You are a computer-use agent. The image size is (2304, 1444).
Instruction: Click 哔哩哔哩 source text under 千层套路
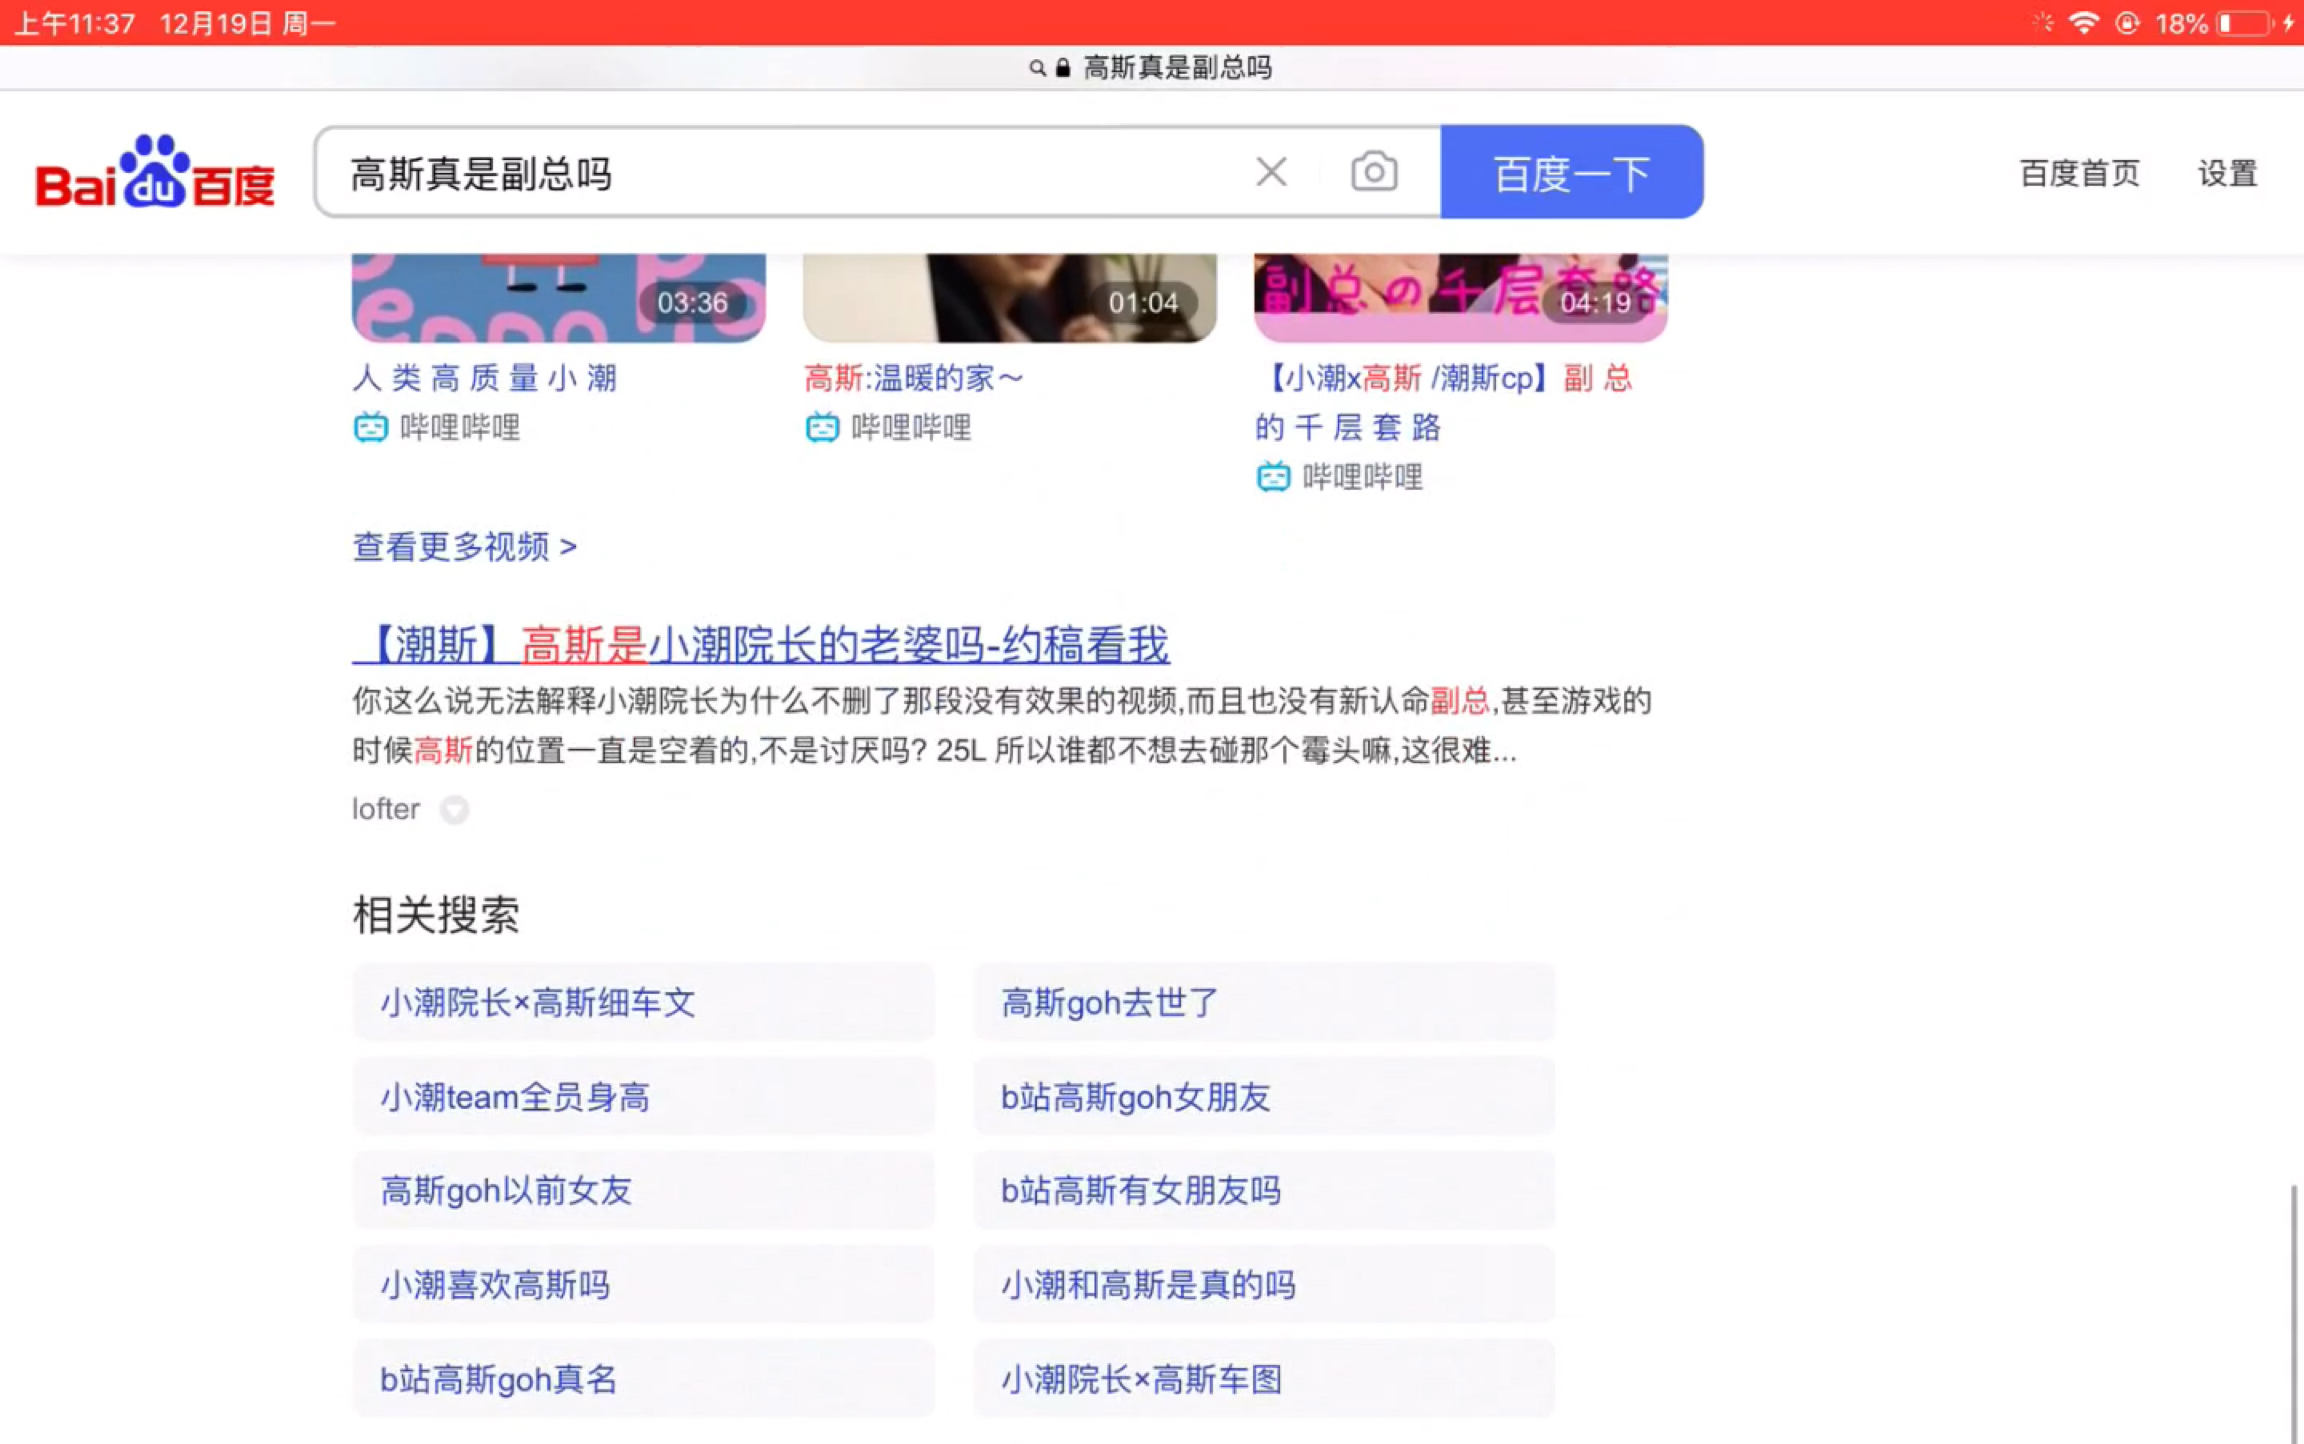tap(1362, 477)
